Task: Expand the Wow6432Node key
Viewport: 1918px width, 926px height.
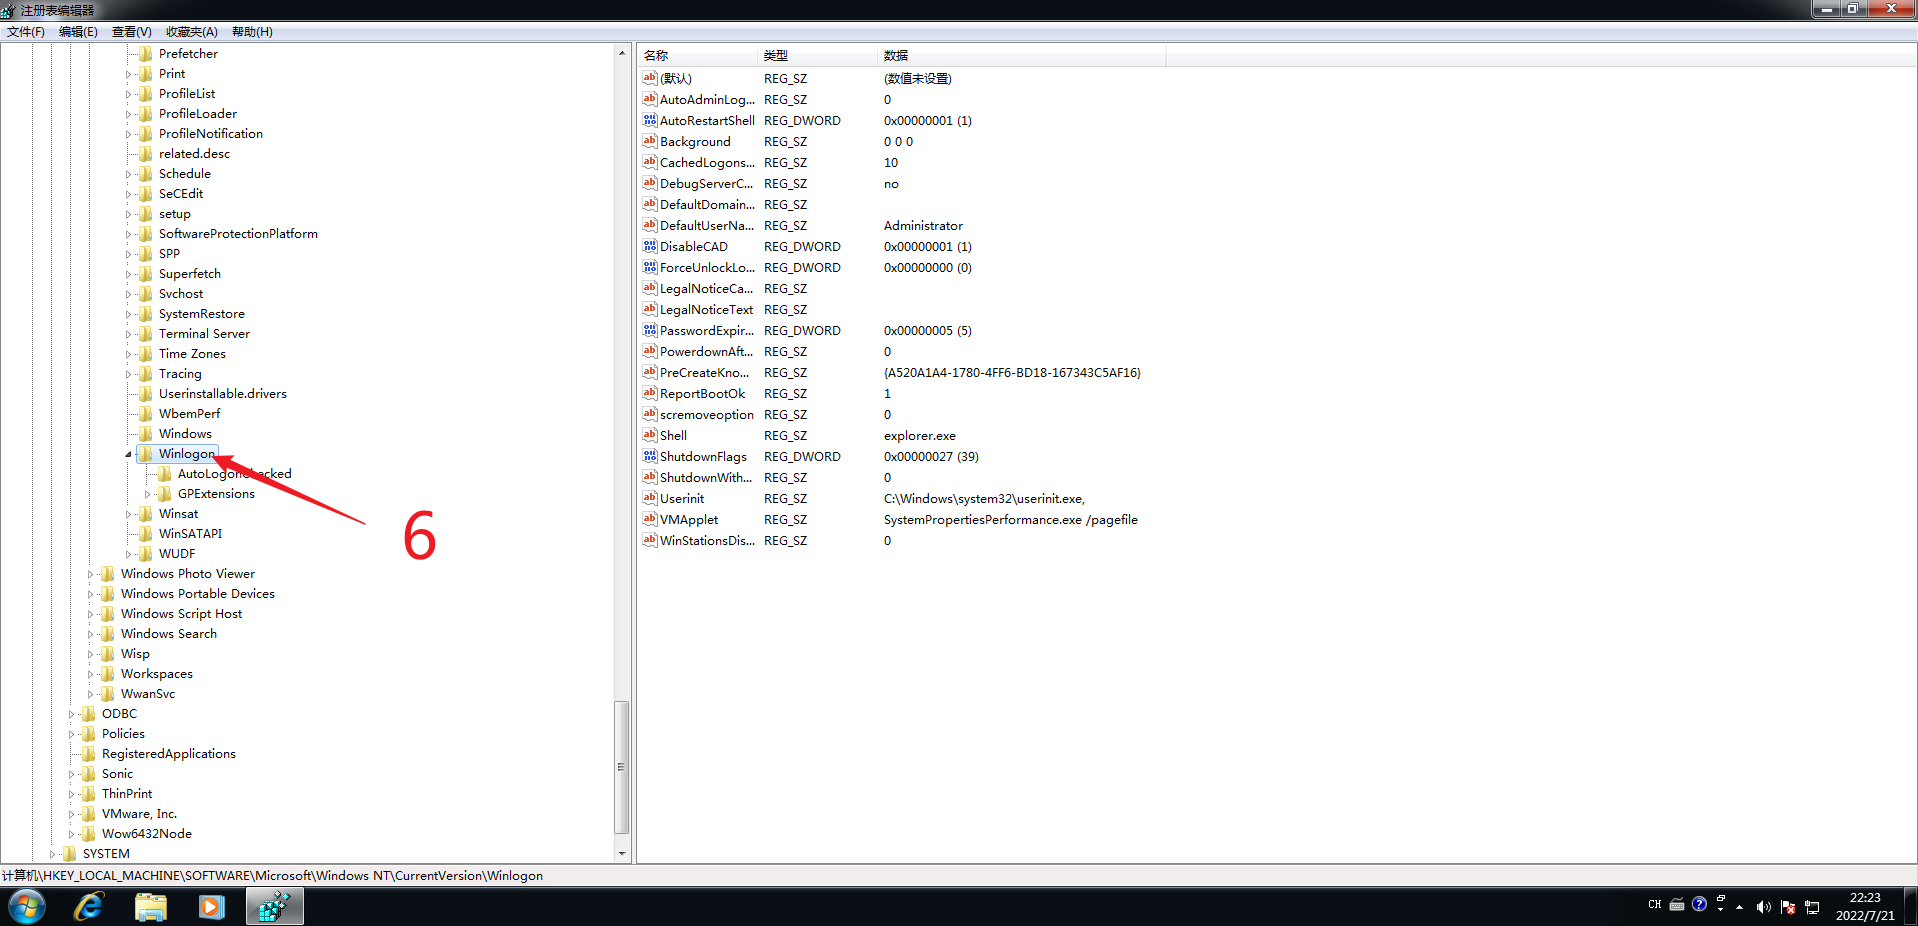Action: pyautogui.click(x=72, y=834)
